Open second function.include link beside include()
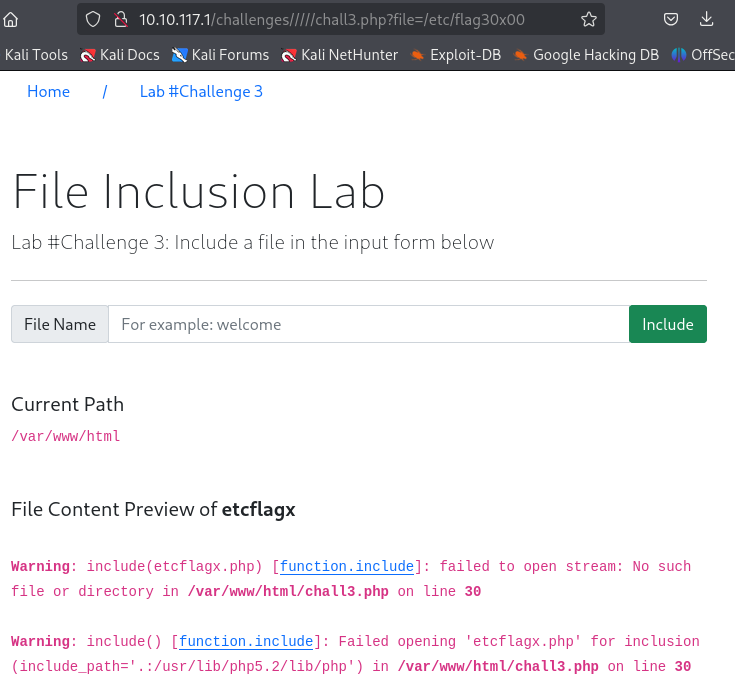Viewport: 735px width, 680px height. pos(246,641)
